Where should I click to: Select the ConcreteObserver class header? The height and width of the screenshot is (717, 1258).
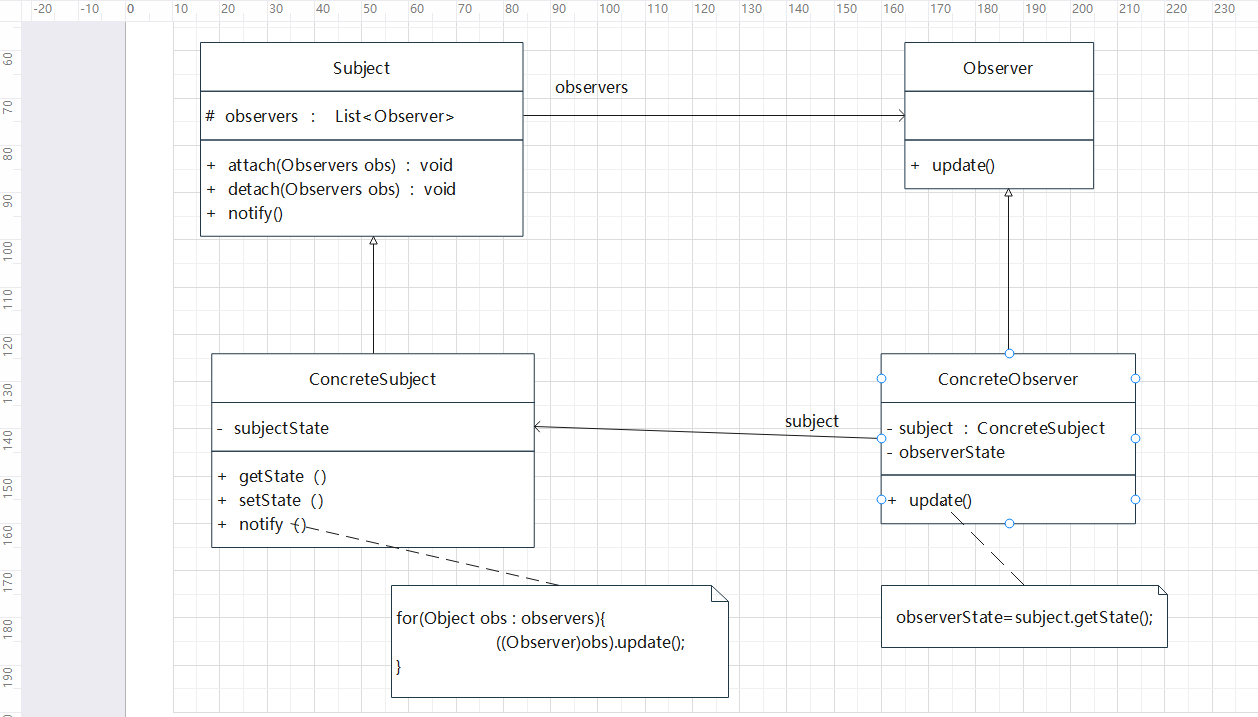1007,379
